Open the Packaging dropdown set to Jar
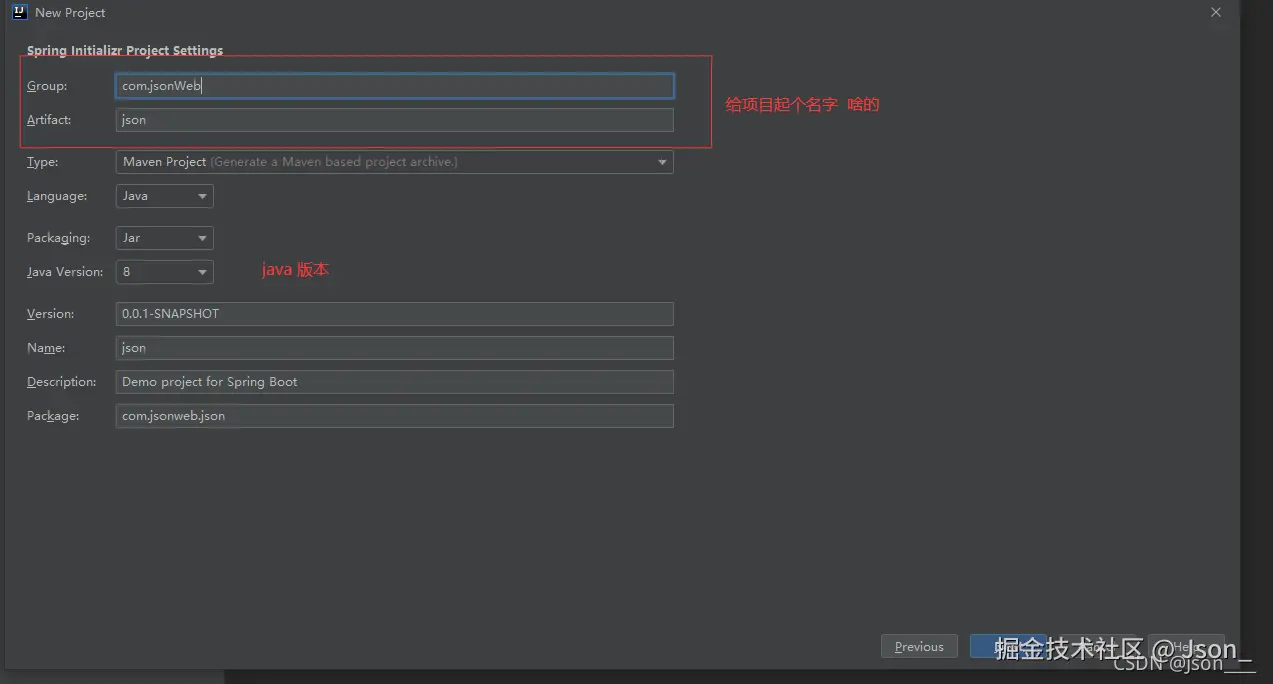1273x684 pixels. click(165, 238)
